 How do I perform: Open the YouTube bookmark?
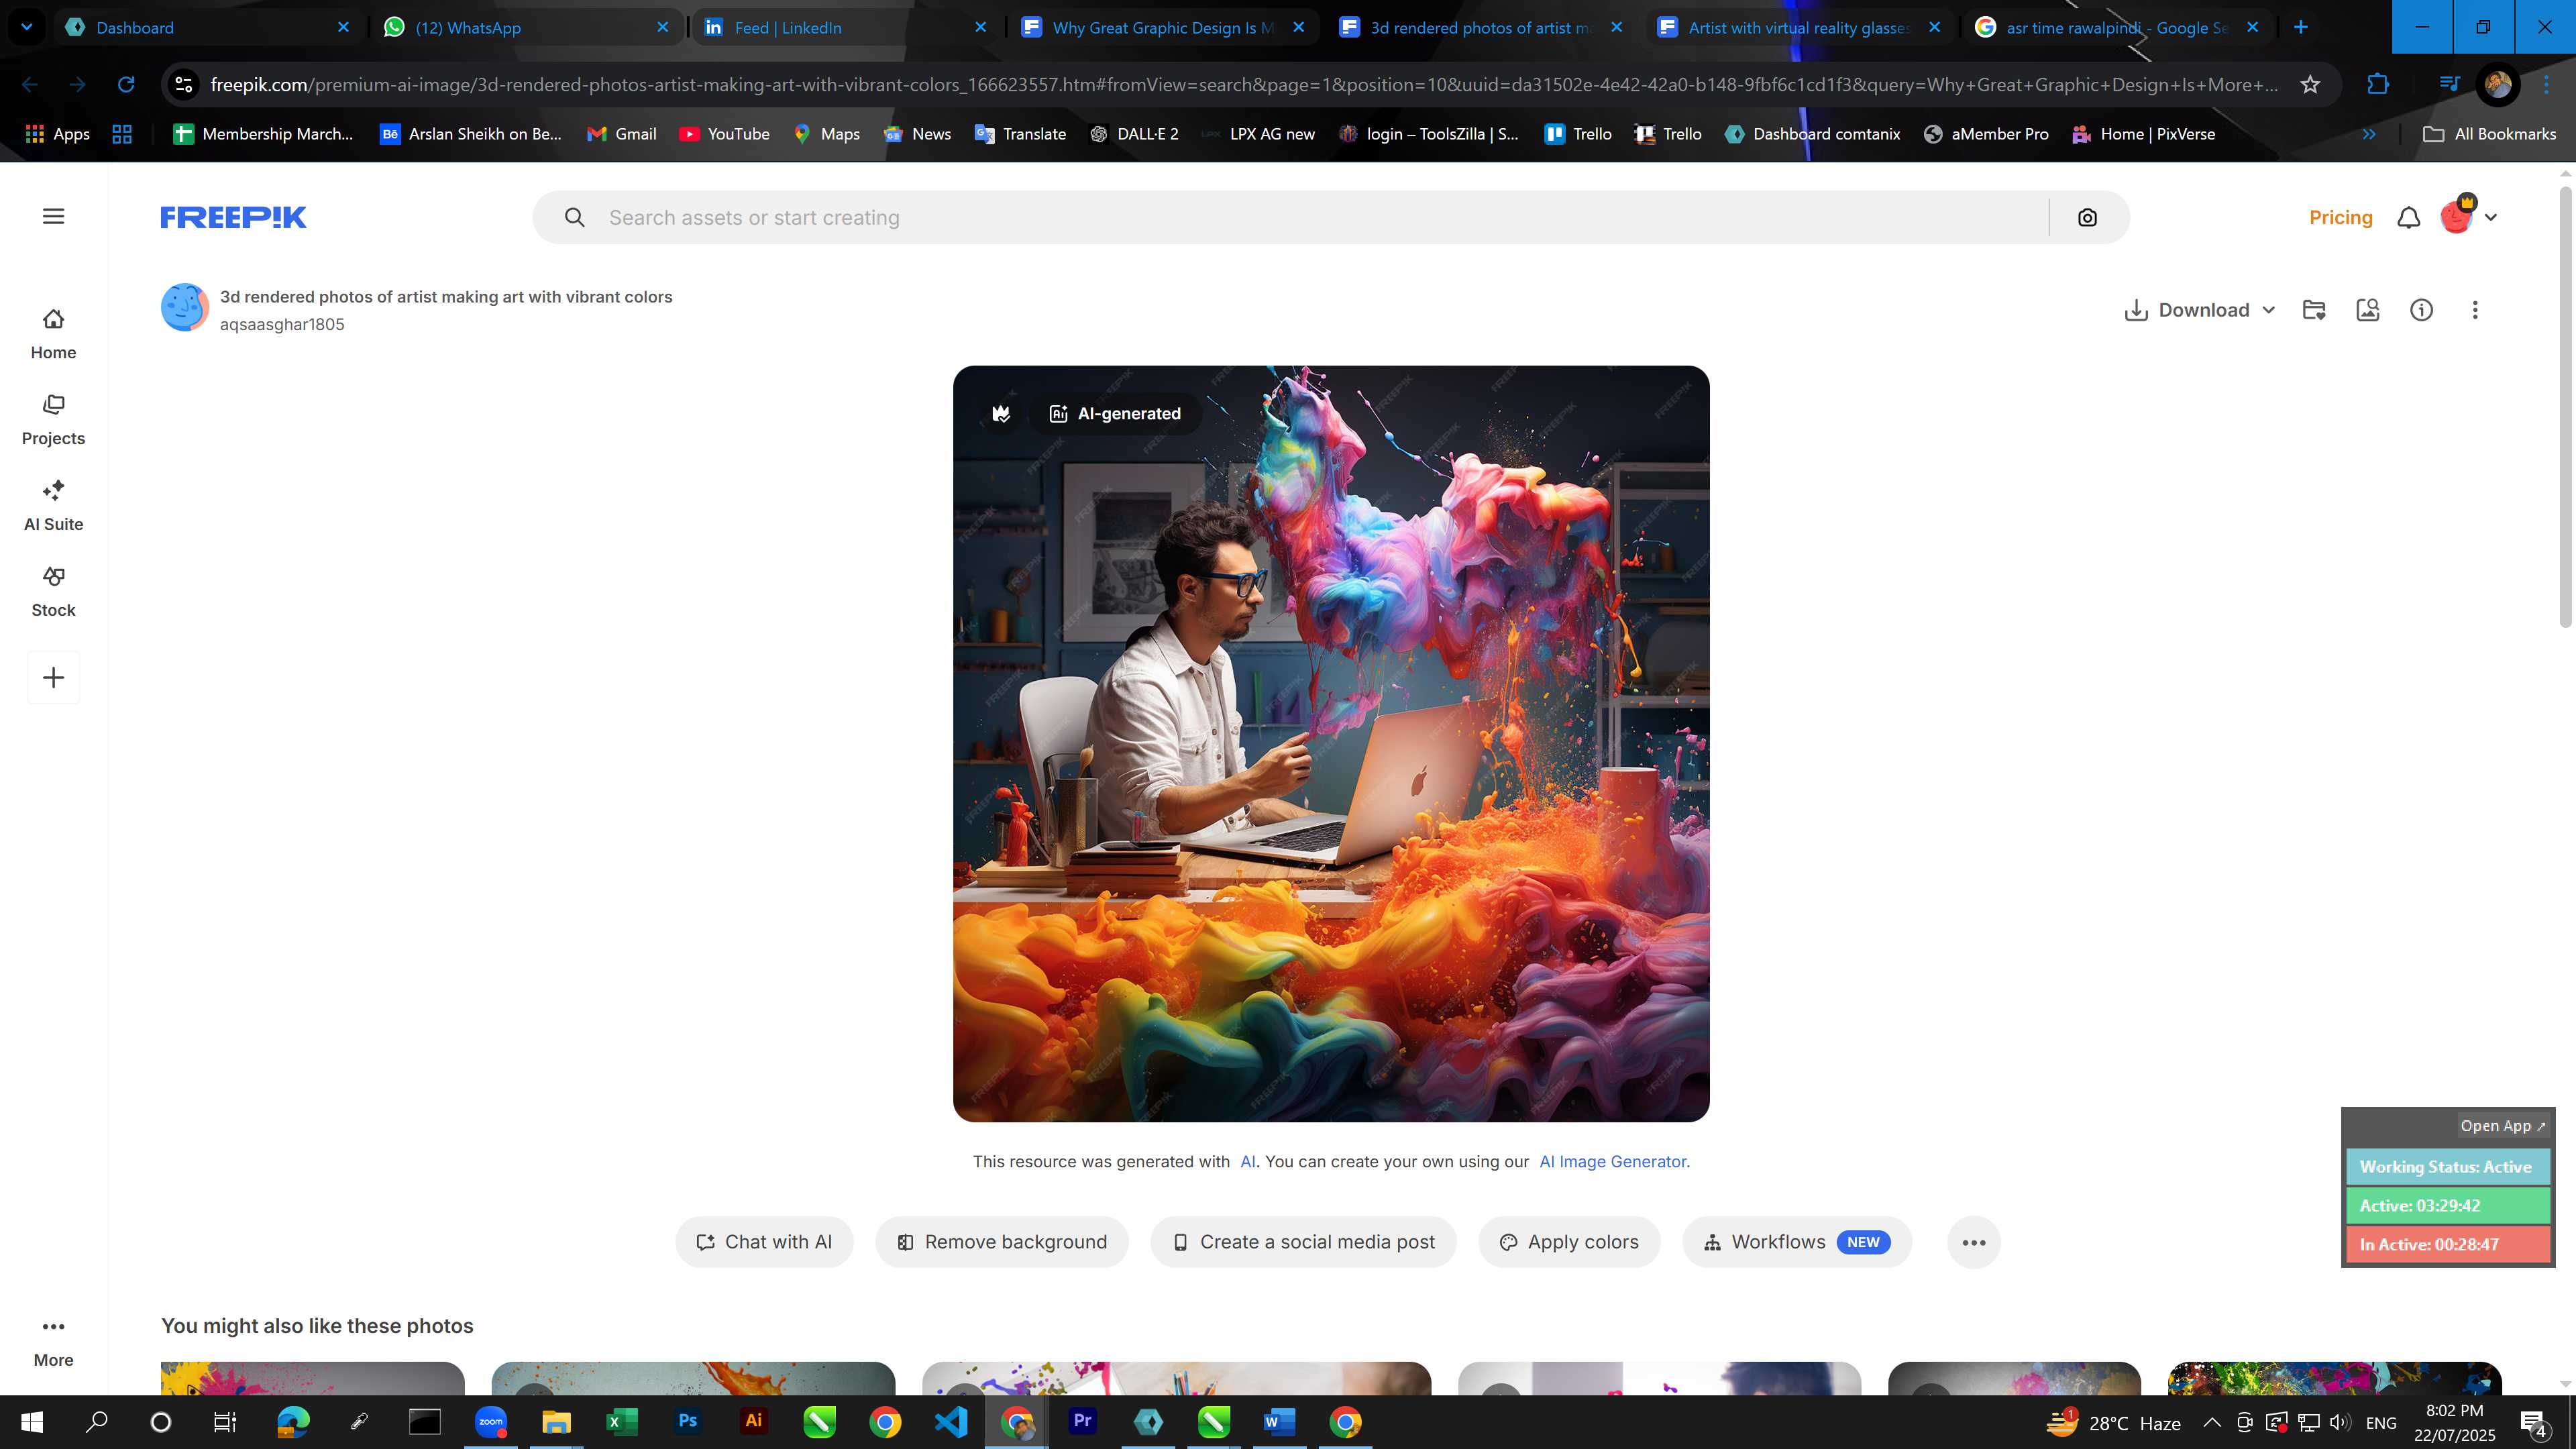click(x=724, y=134)
